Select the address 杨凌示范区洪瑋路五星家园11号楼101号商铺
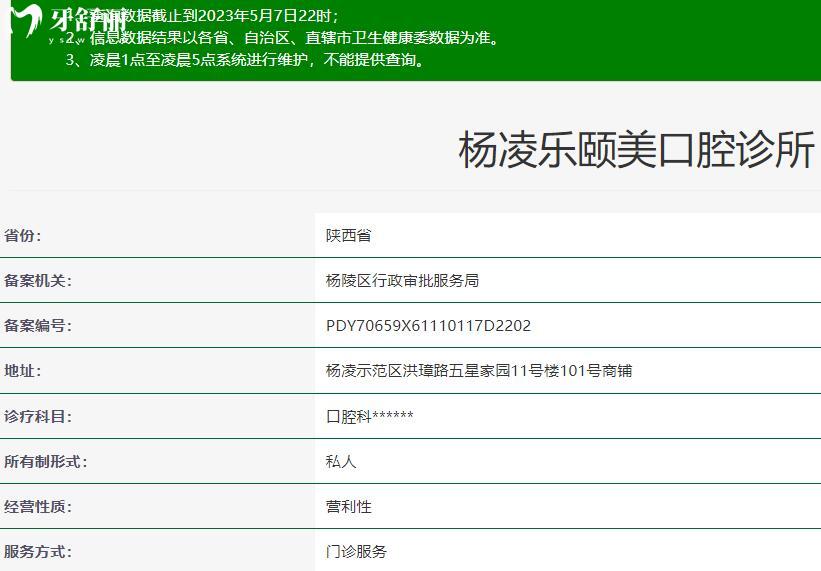The width and height of the screenshot is (821, 571). click(x=479, y=371)
